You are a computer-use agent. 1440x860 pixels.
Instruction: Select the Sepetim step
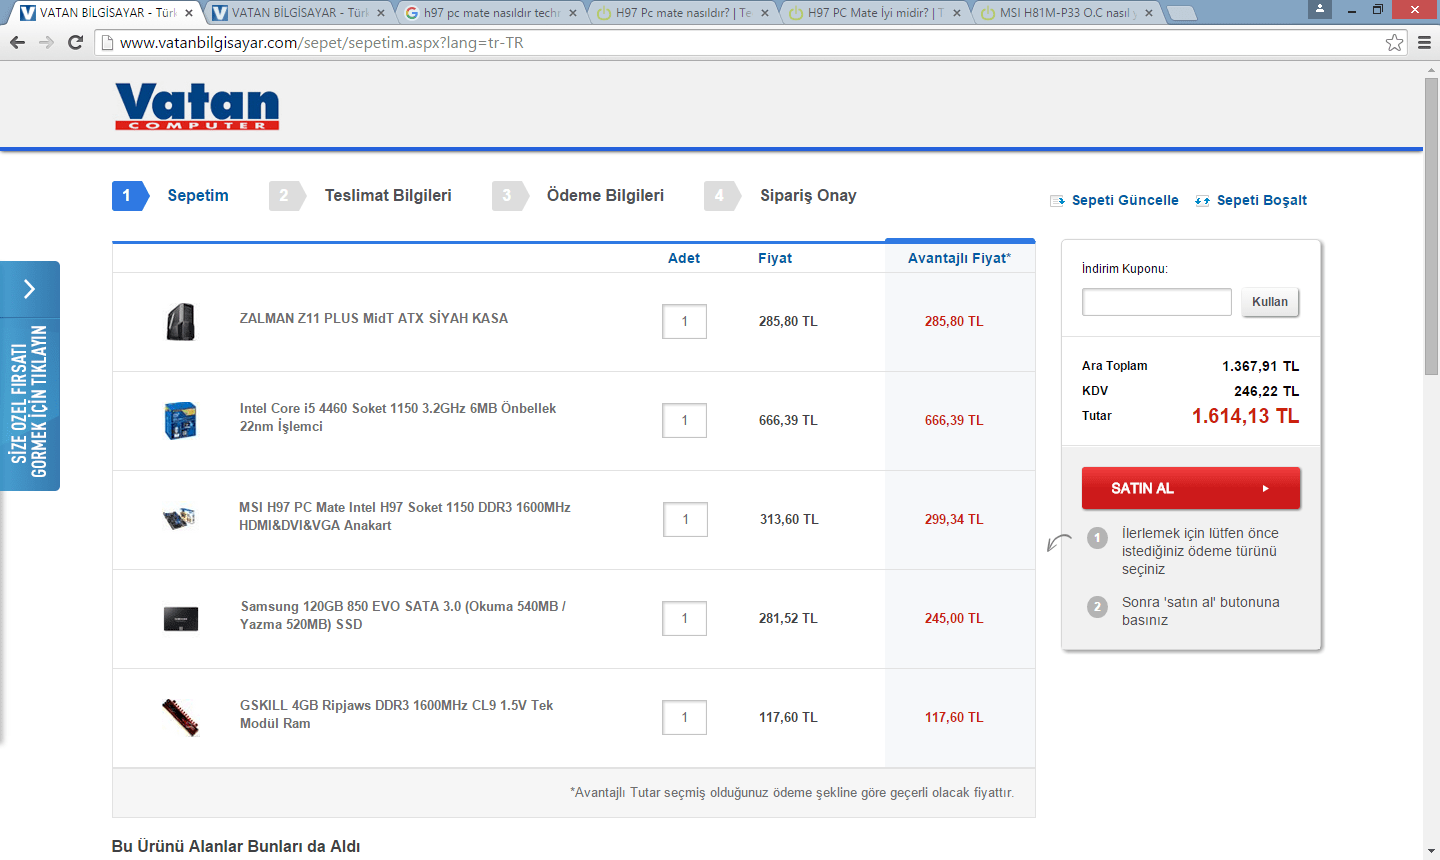(171, 196)
